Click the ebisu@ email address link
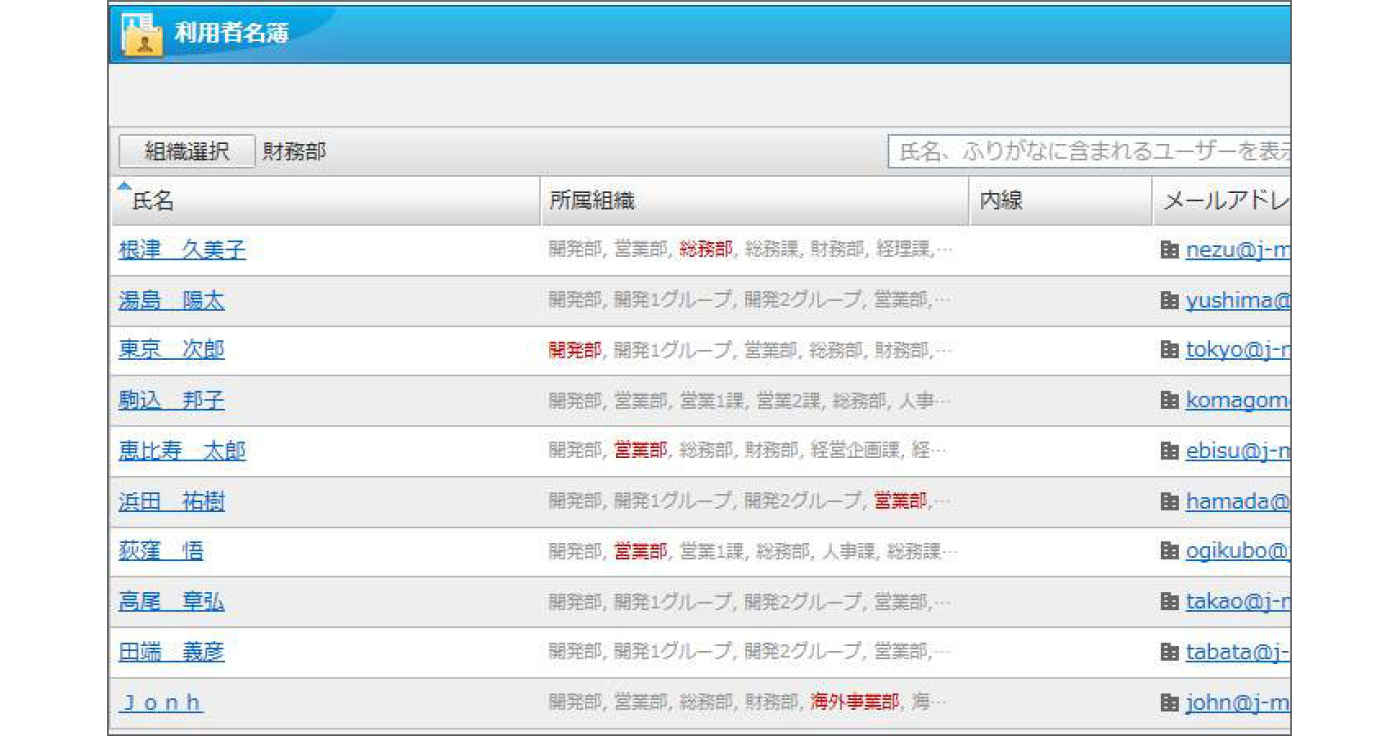This screenshot has height=736, width=1400. [1238, 451]
